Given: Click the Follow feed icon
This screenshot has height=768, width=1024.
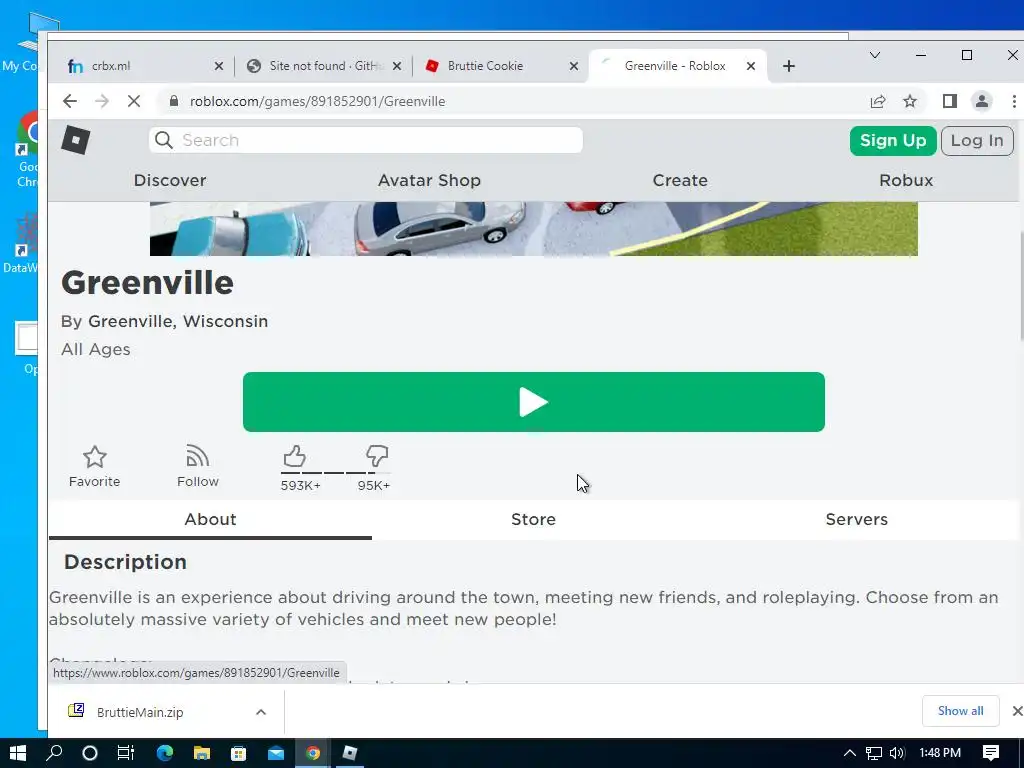Looking at the screenshot, I should [197, 456].
